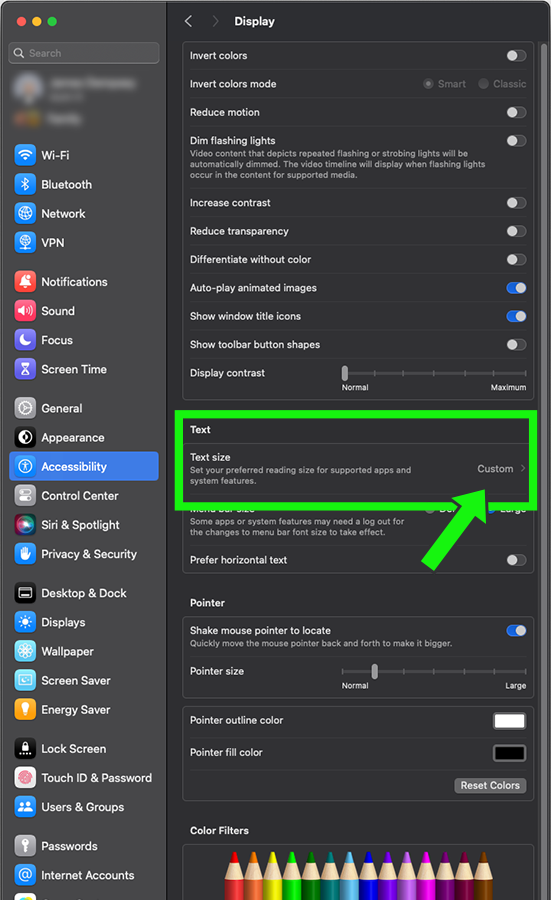Screen dimensions: 551x900
Task: Click the Siri & Spotlight icon
Action: pyautogui.click(x=25, y=525)
